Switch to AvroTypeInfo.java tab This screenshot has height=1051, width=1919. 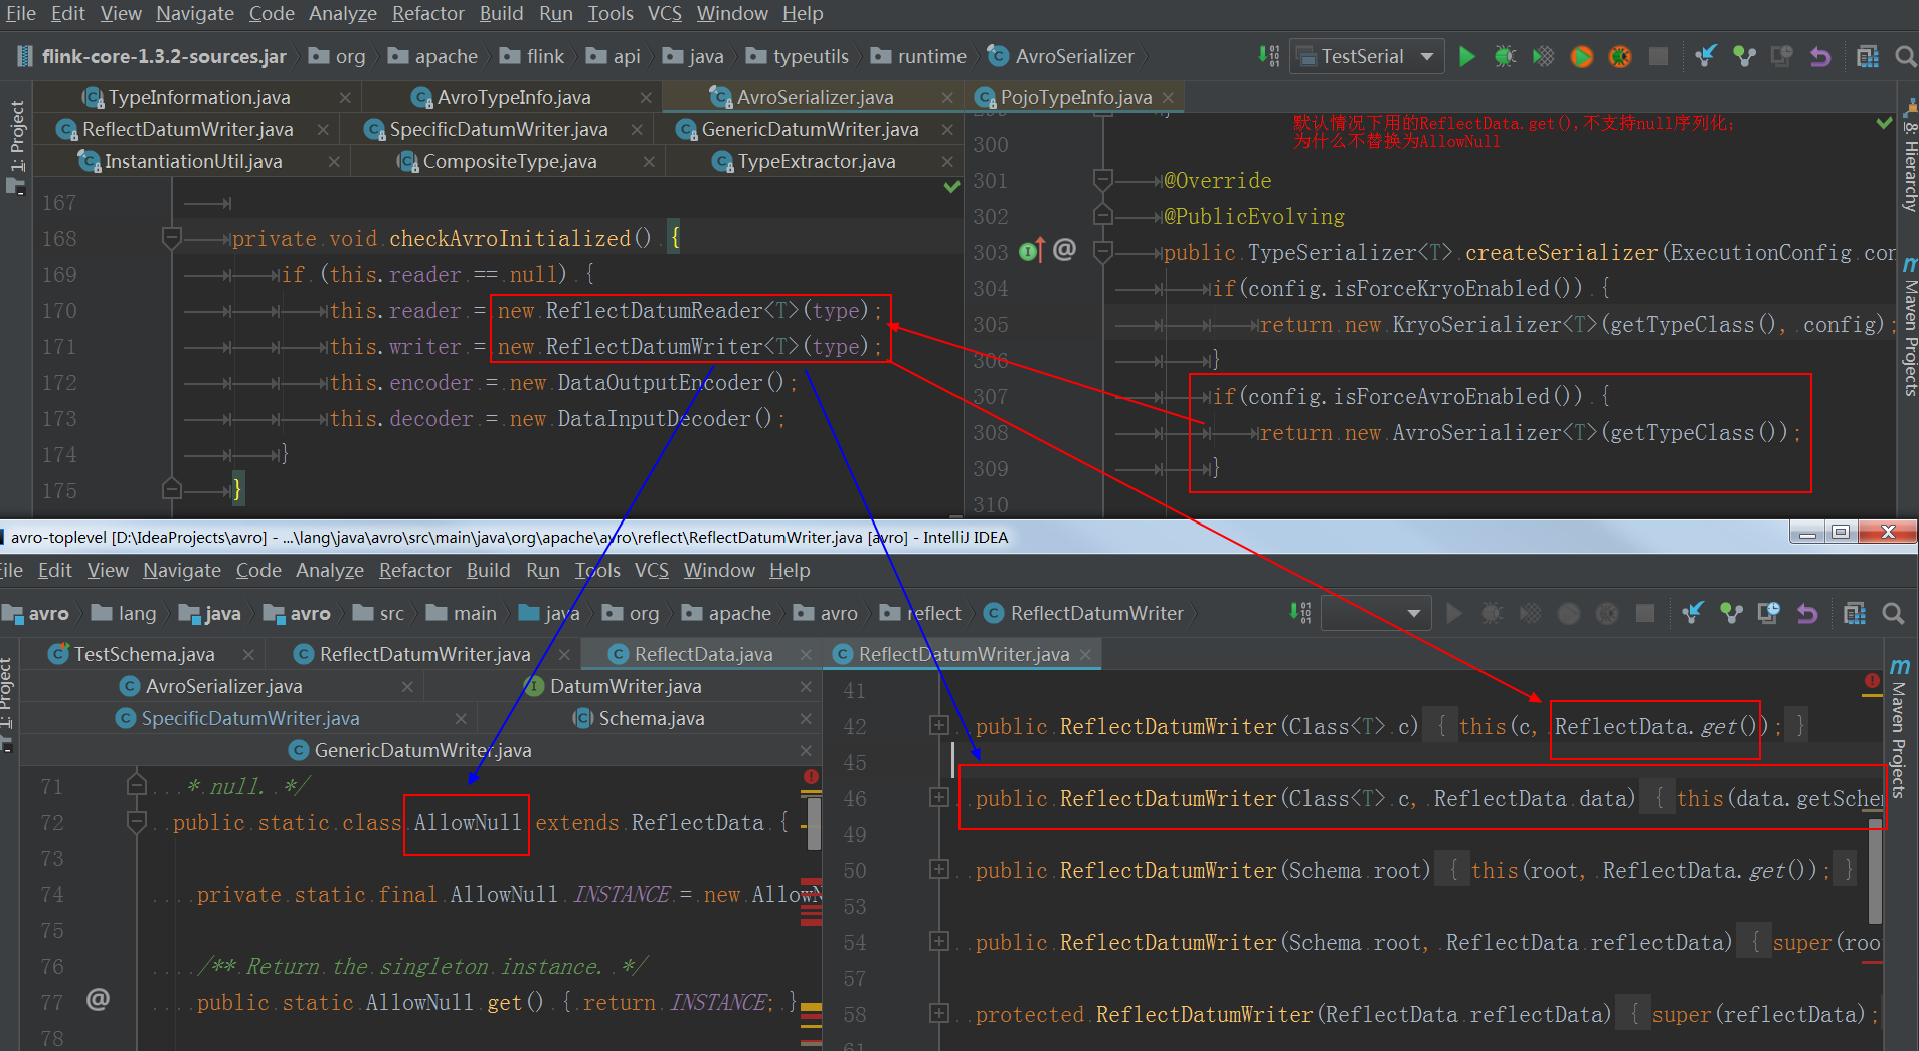pyautogui.click(x=514, y=97)
